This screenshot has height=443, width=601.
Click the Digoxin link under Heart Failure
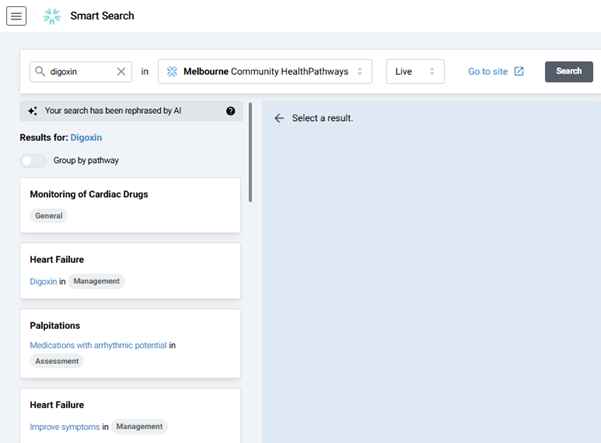(43, 281)
